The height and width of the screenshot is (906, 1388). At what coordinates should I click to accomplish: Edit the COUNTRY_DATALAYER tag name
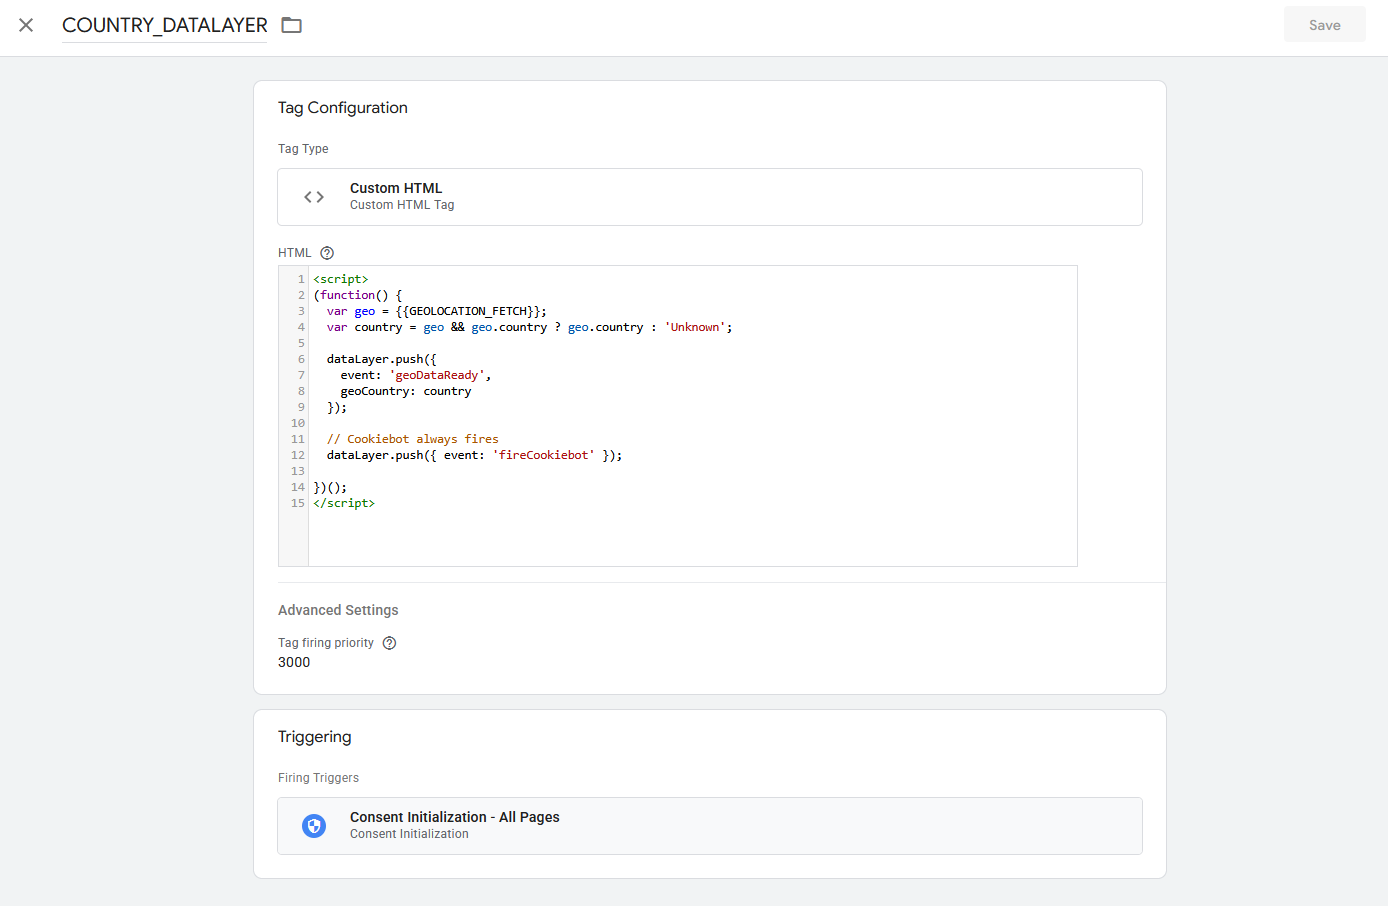tap(165, 25)
